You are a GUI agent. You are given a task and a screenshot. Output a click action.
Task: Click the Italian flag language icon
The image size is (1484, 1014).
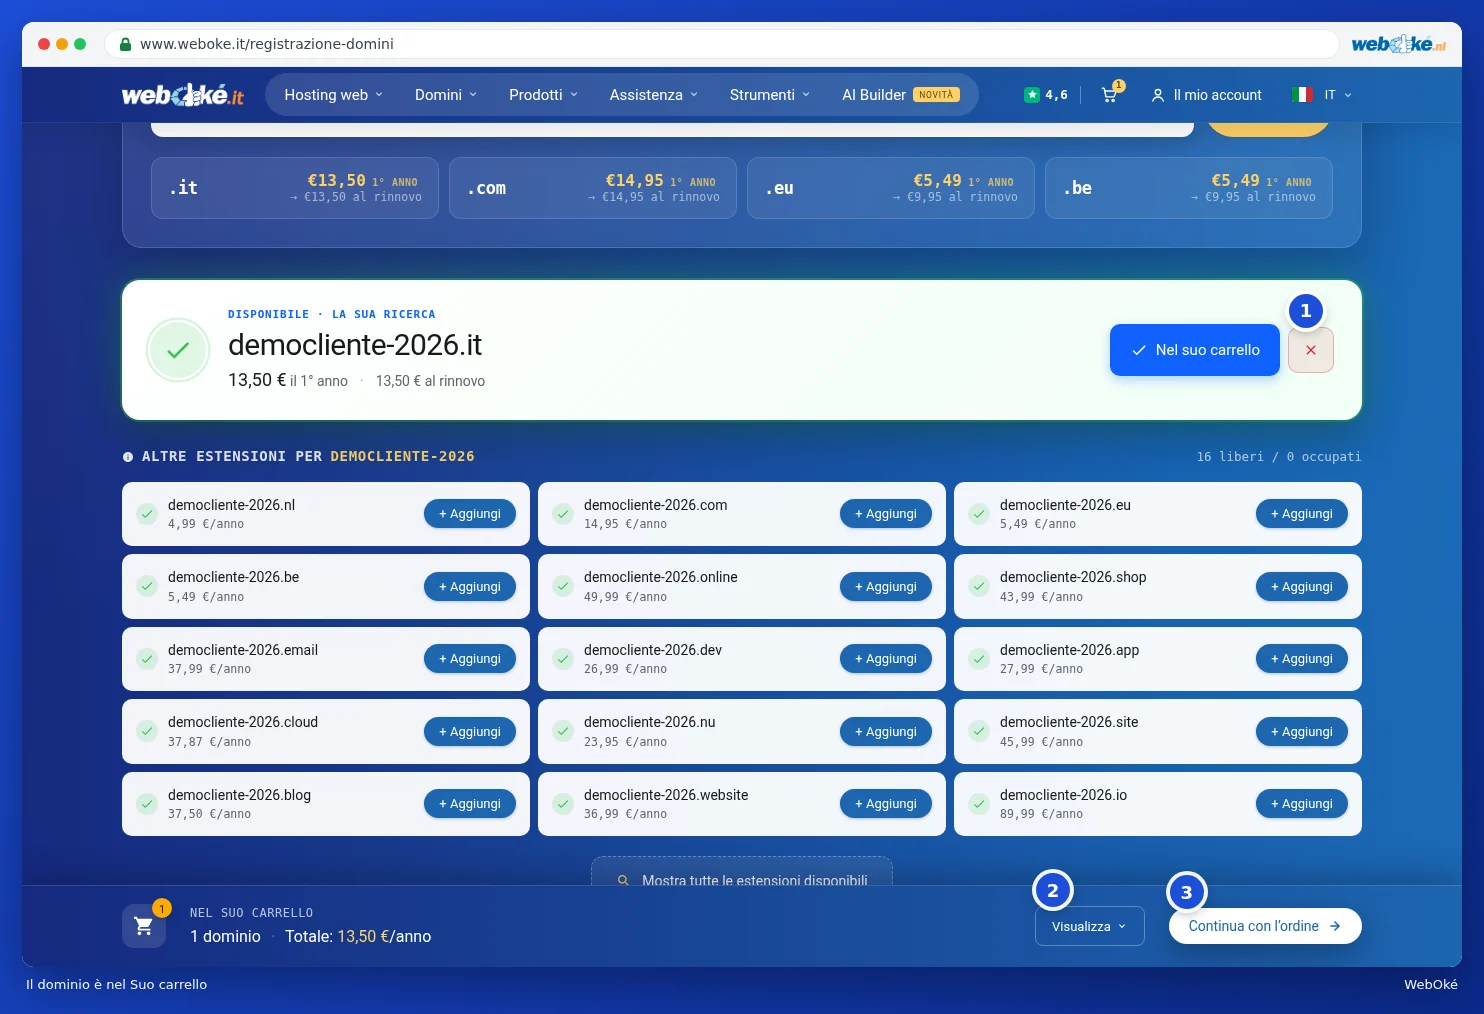1302,95
